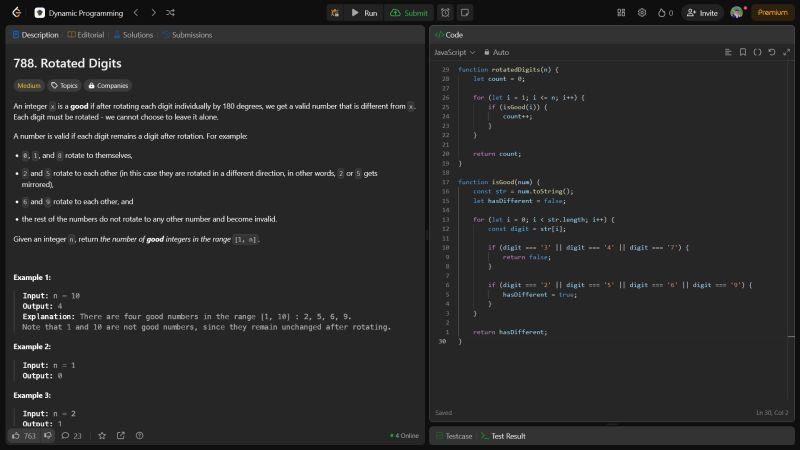Pick a random problem with shuffle icon
The width and height of the screenshot is (800, 450).
coord(170,13)
